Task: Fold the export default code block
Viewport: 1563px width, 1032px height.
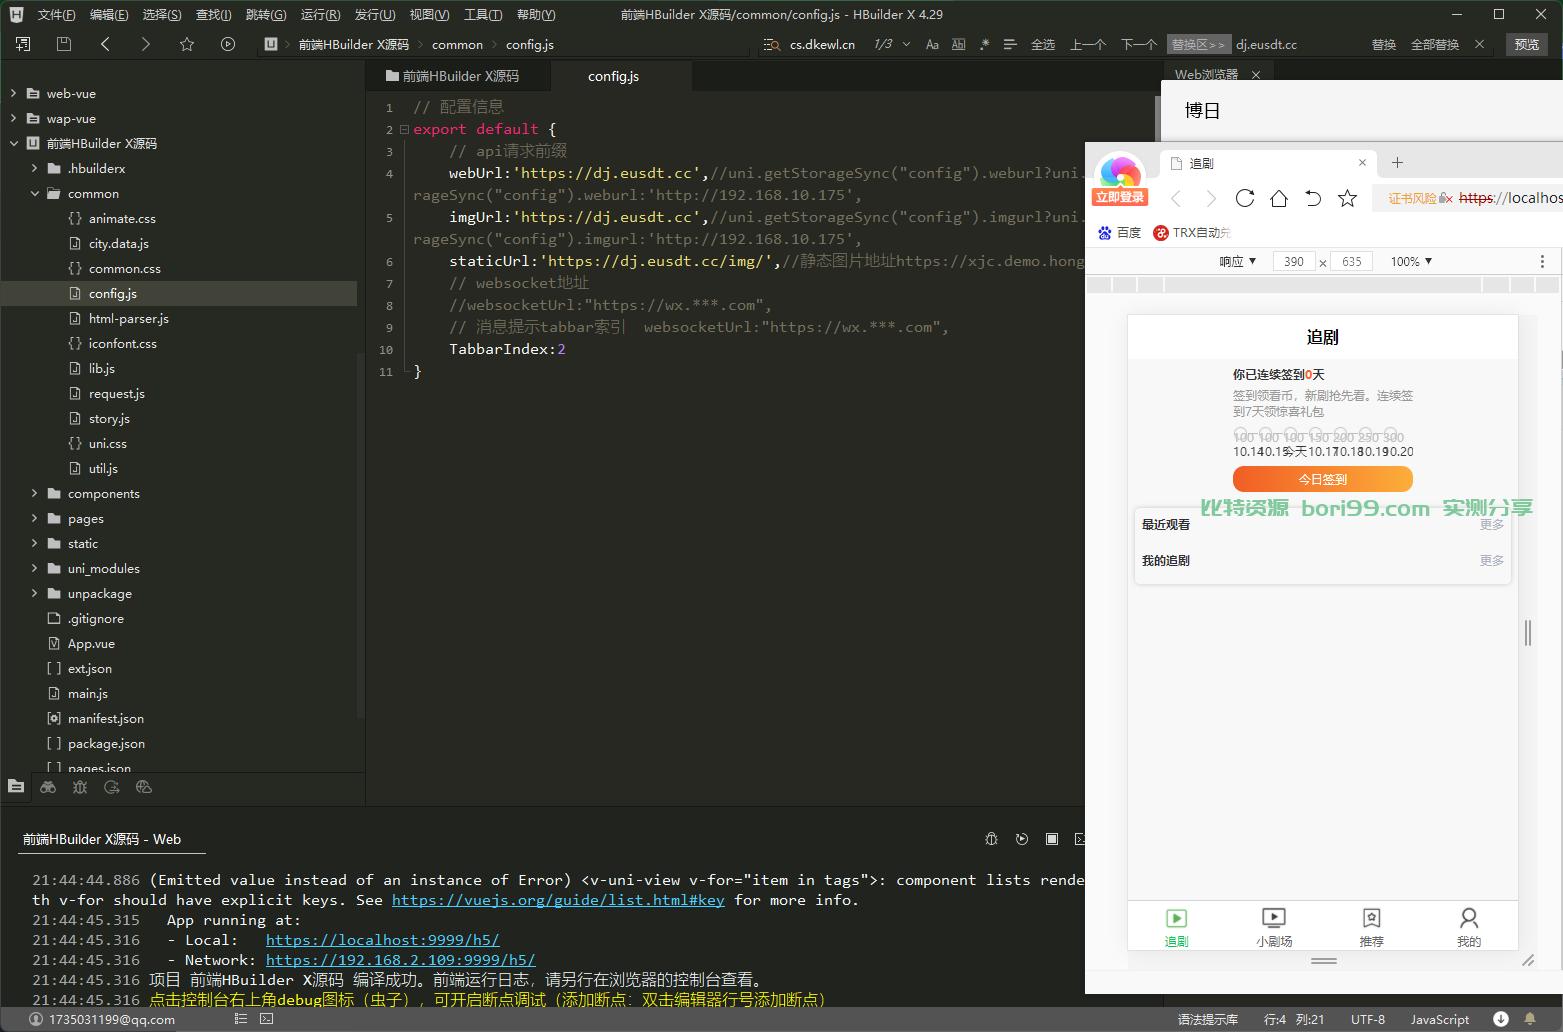Action: tap(404, 129)
